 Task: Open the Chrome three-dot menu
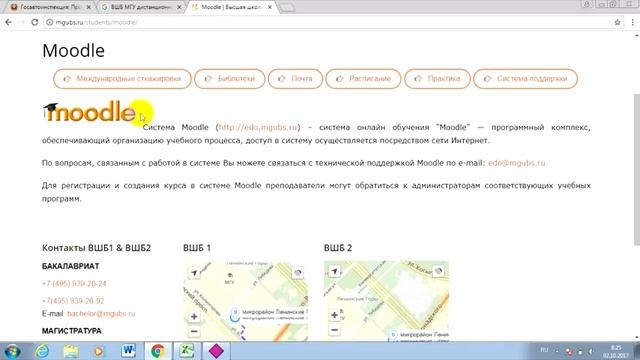[x=632, y=22]
